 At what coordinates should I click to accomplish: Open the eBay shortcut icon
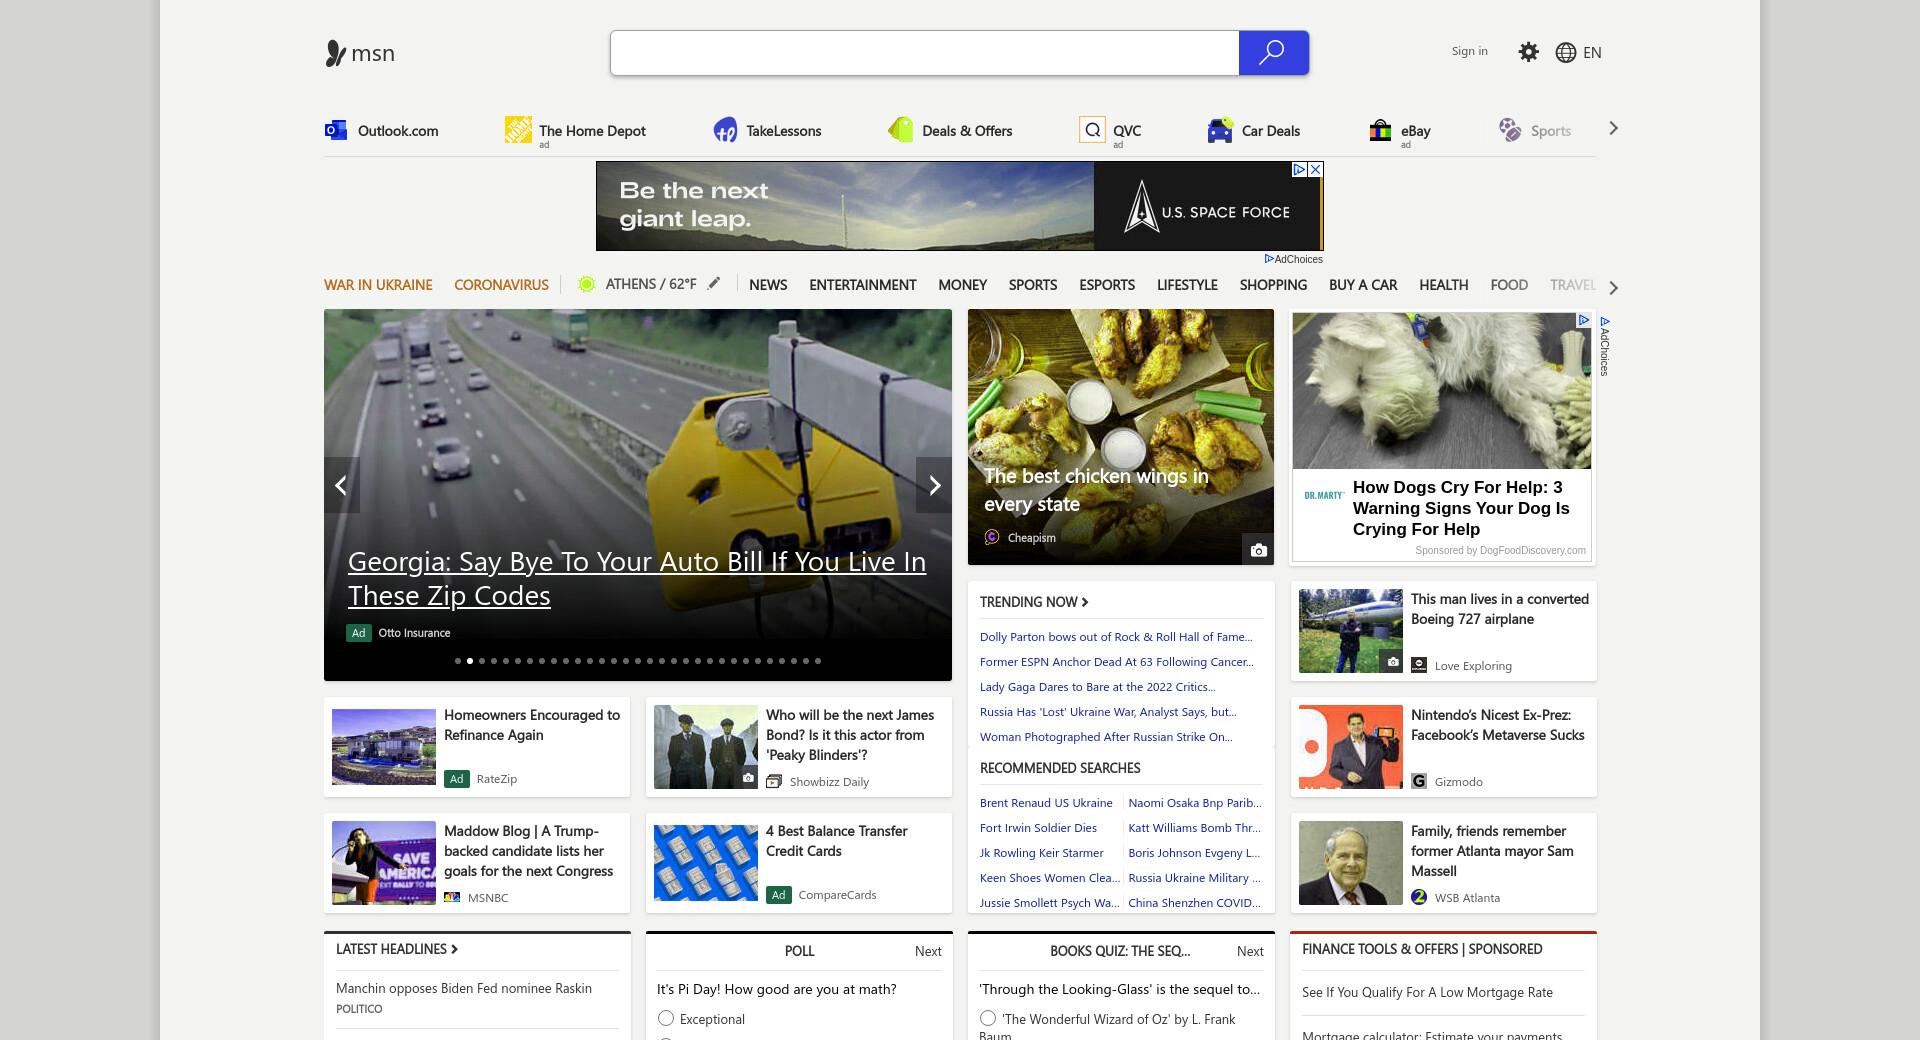click(1380, 130)
